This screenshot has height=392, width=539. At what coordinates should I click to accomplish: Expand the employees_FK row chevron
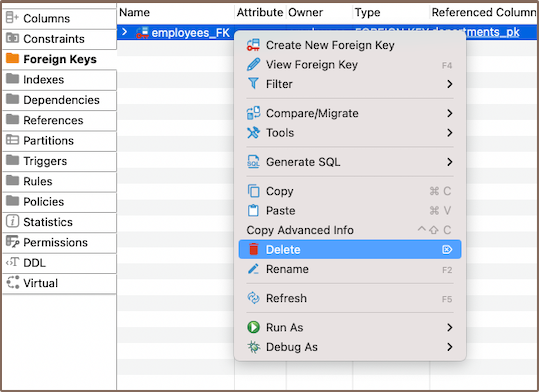tap(125, 32)
